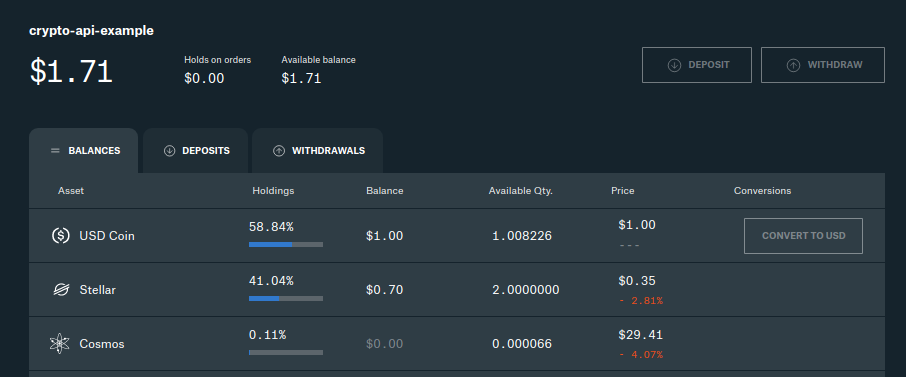This screenshot has height=377, width=906.
Task: Click the $29.41 Cosmos price
Action: (640, 335)
